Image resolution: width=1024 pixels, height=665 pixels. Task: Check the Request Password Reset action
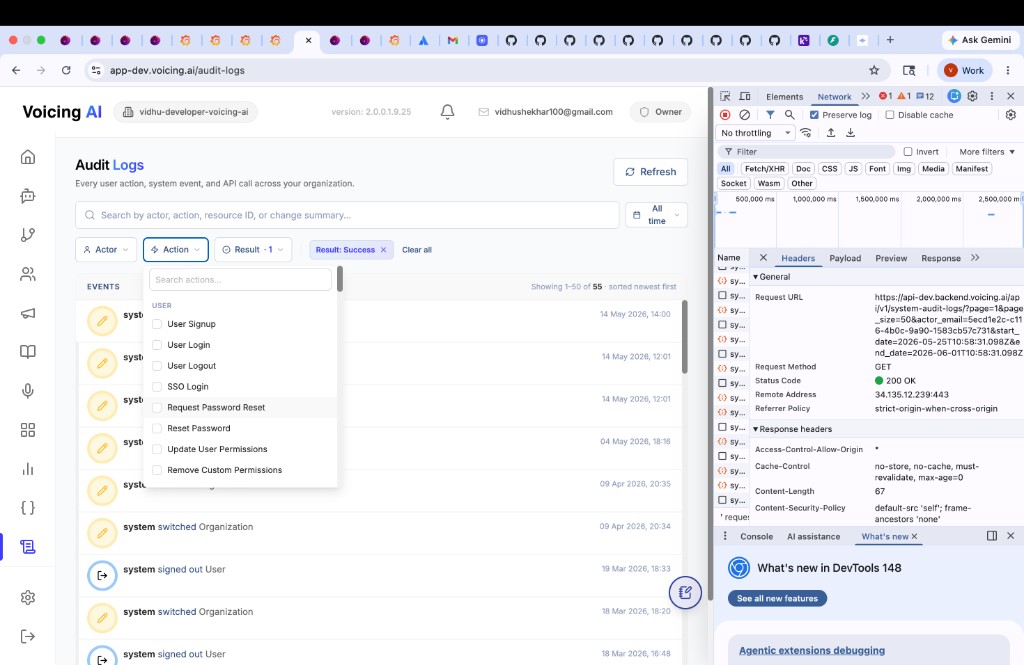pos(157,408)
